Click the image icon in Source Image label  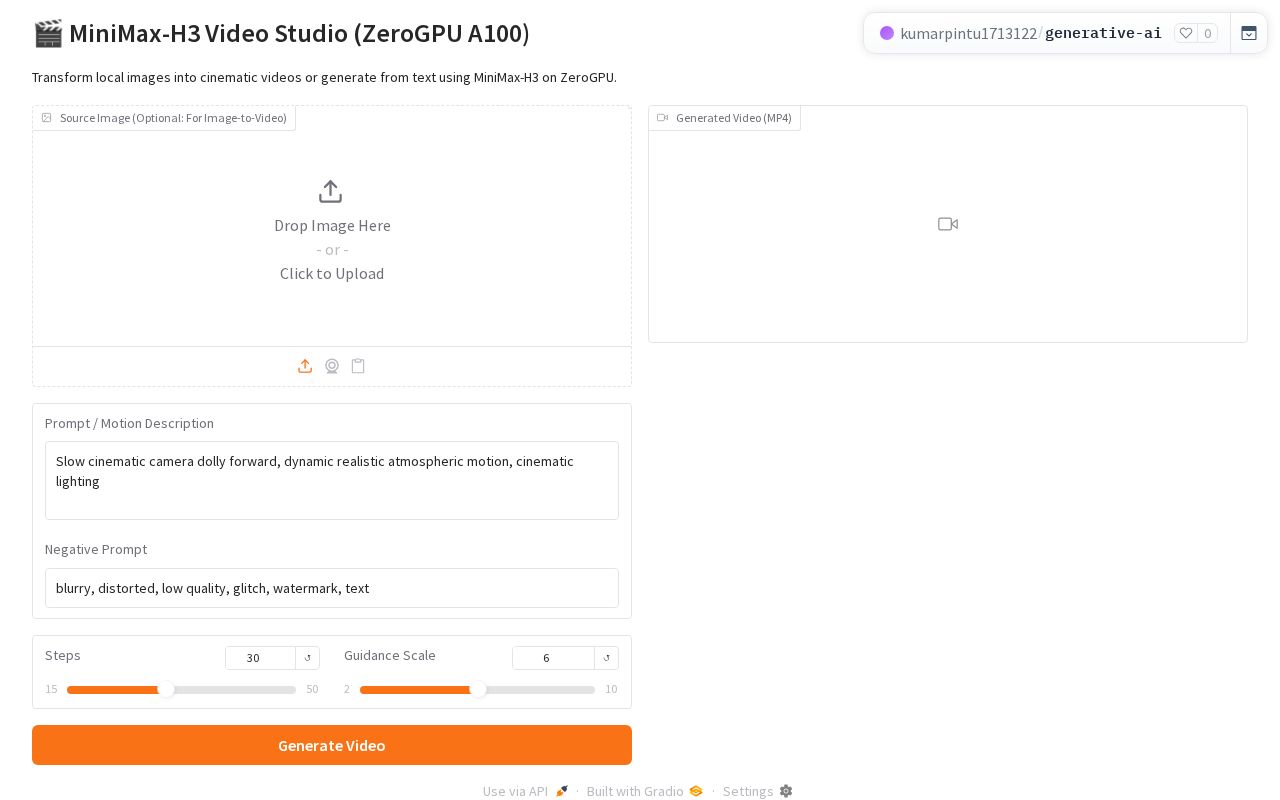[x=47, y=118]
